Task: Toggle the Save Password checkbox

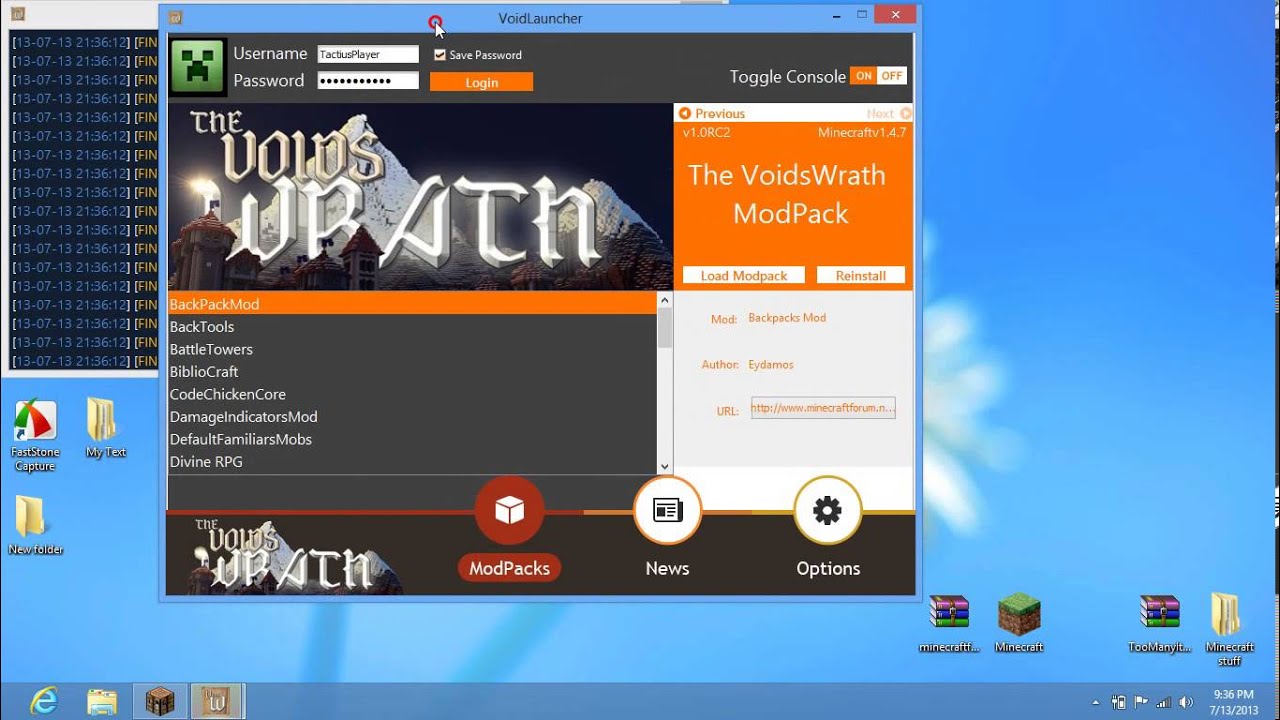Action: click(439, 55)
